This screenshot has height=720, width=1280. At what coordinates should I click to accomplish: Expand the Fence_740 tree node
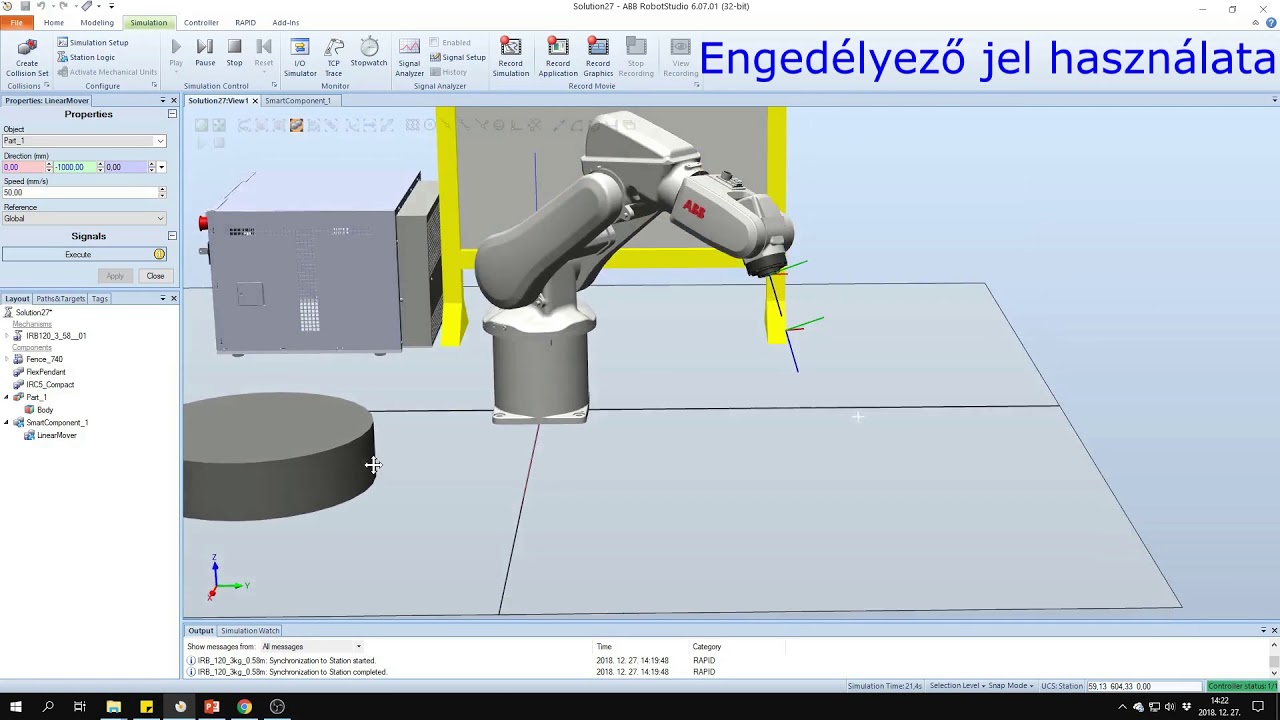pyautogui.click(x=7, y=359)
